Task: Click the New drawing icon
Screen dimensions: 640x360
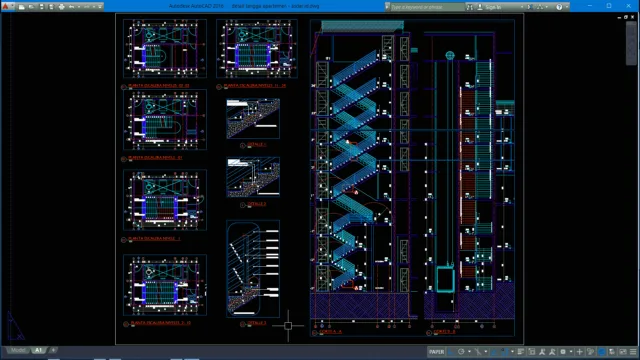Action: 22,7
